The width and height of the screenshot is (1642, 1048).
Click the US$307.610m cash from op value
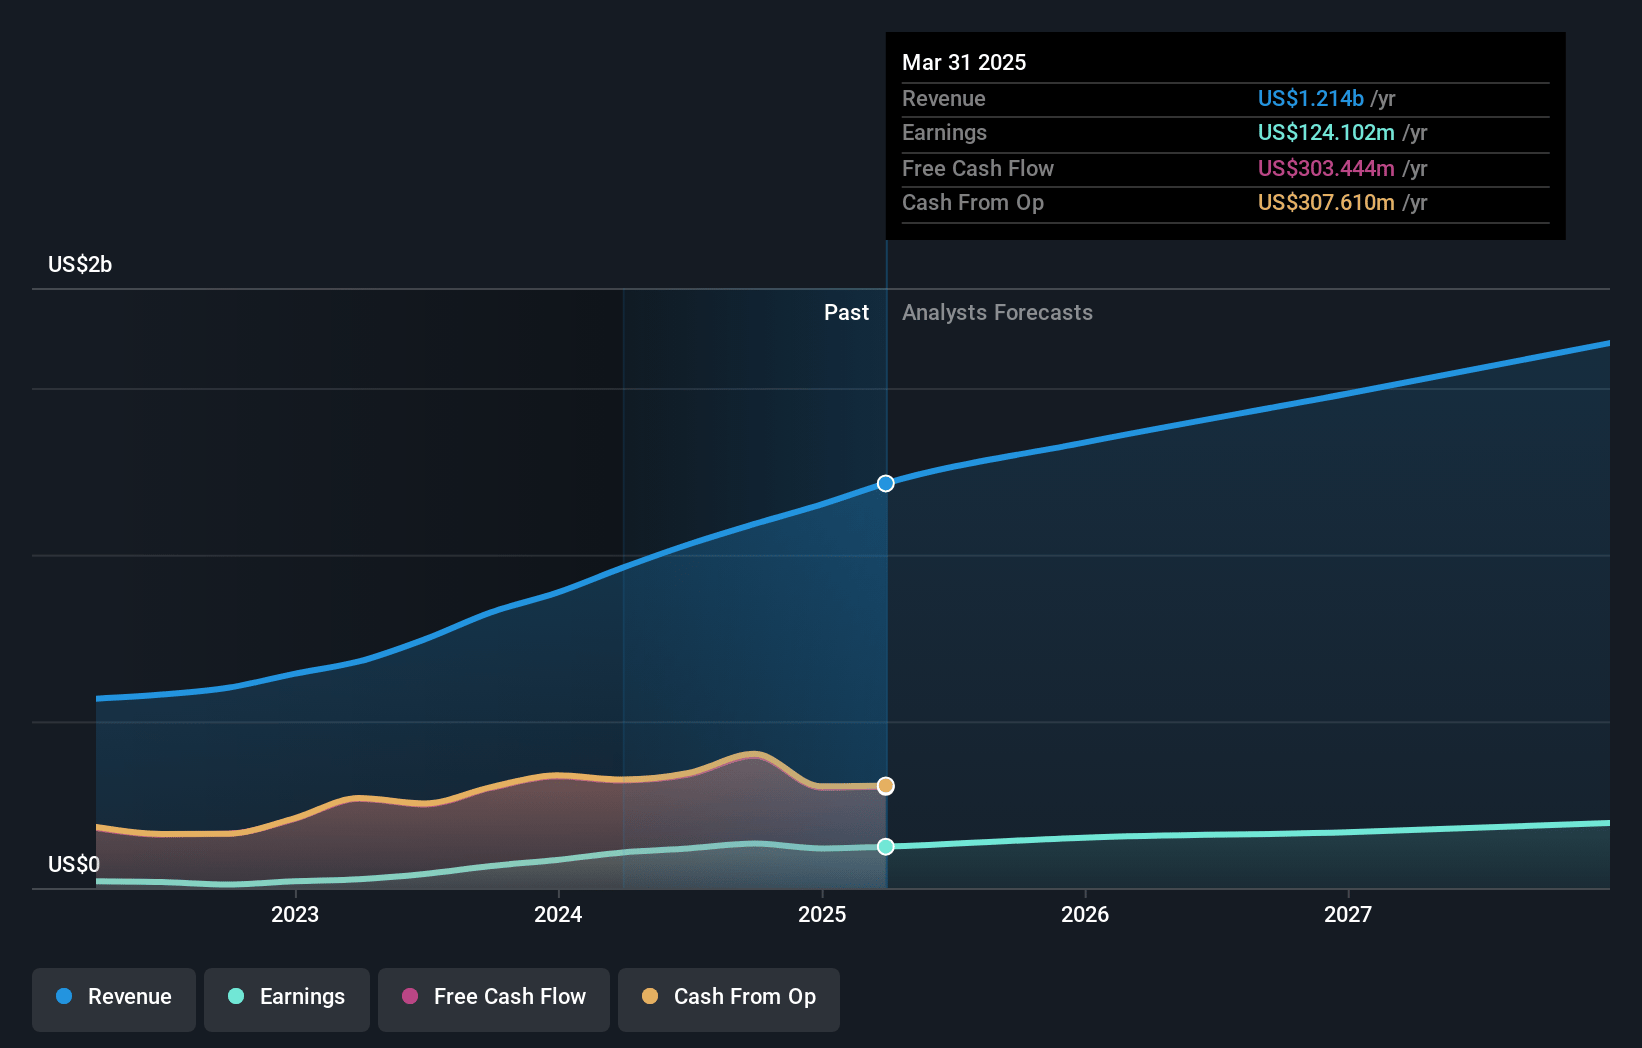click(x=1326, y=202)
